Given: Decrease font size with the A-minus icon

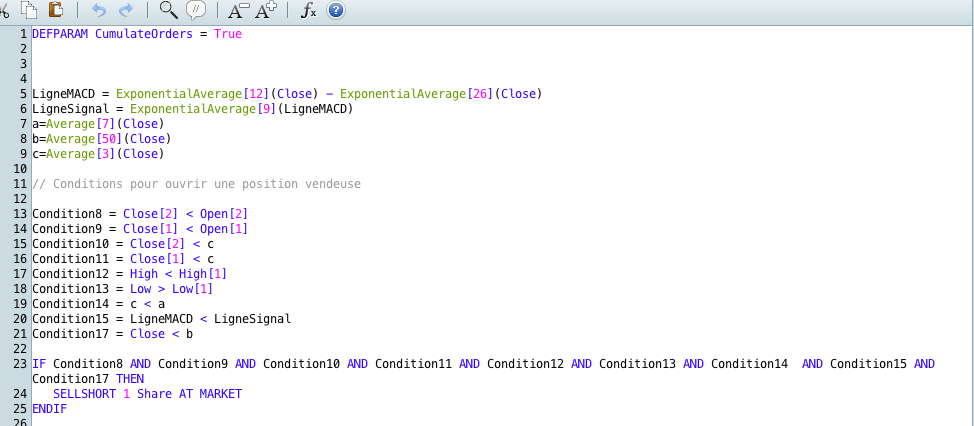Looking at the screenshot, I should click(x=239, y=10).
